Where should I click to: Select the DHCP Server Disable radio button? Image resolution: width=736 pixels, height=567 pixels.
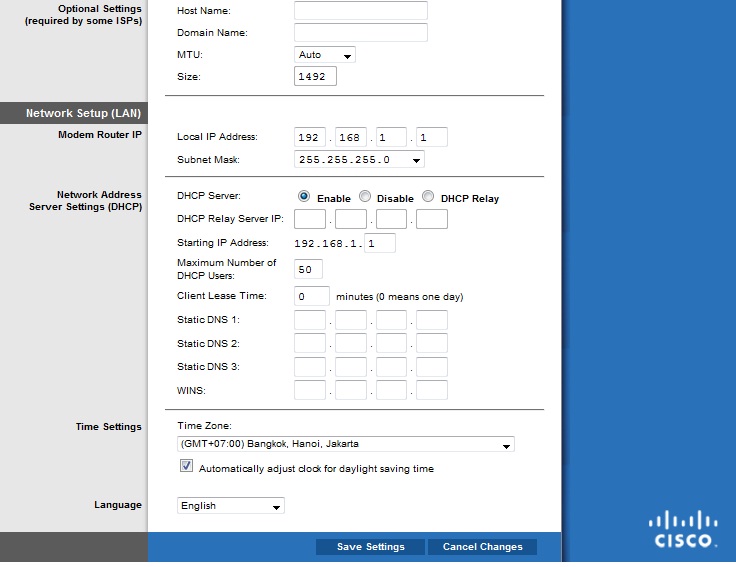[365, 196]
